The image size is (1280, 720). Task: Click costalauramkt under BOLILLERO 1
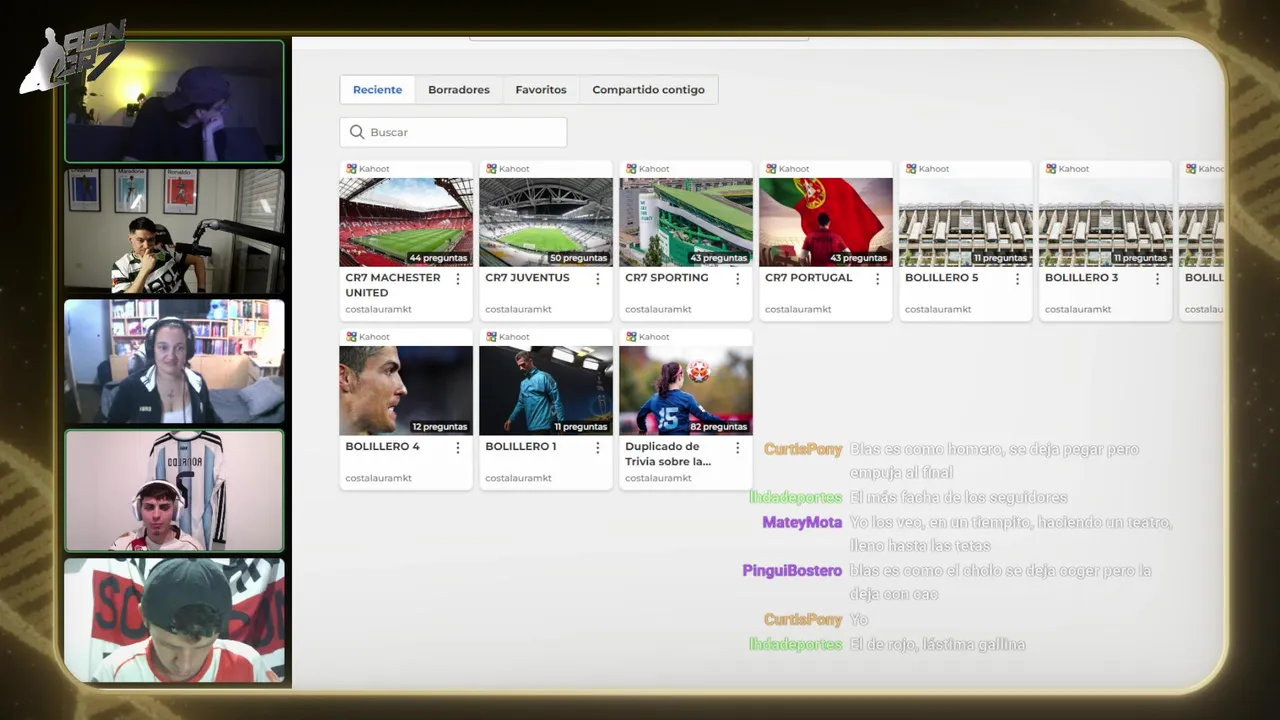tap(518, 478)
